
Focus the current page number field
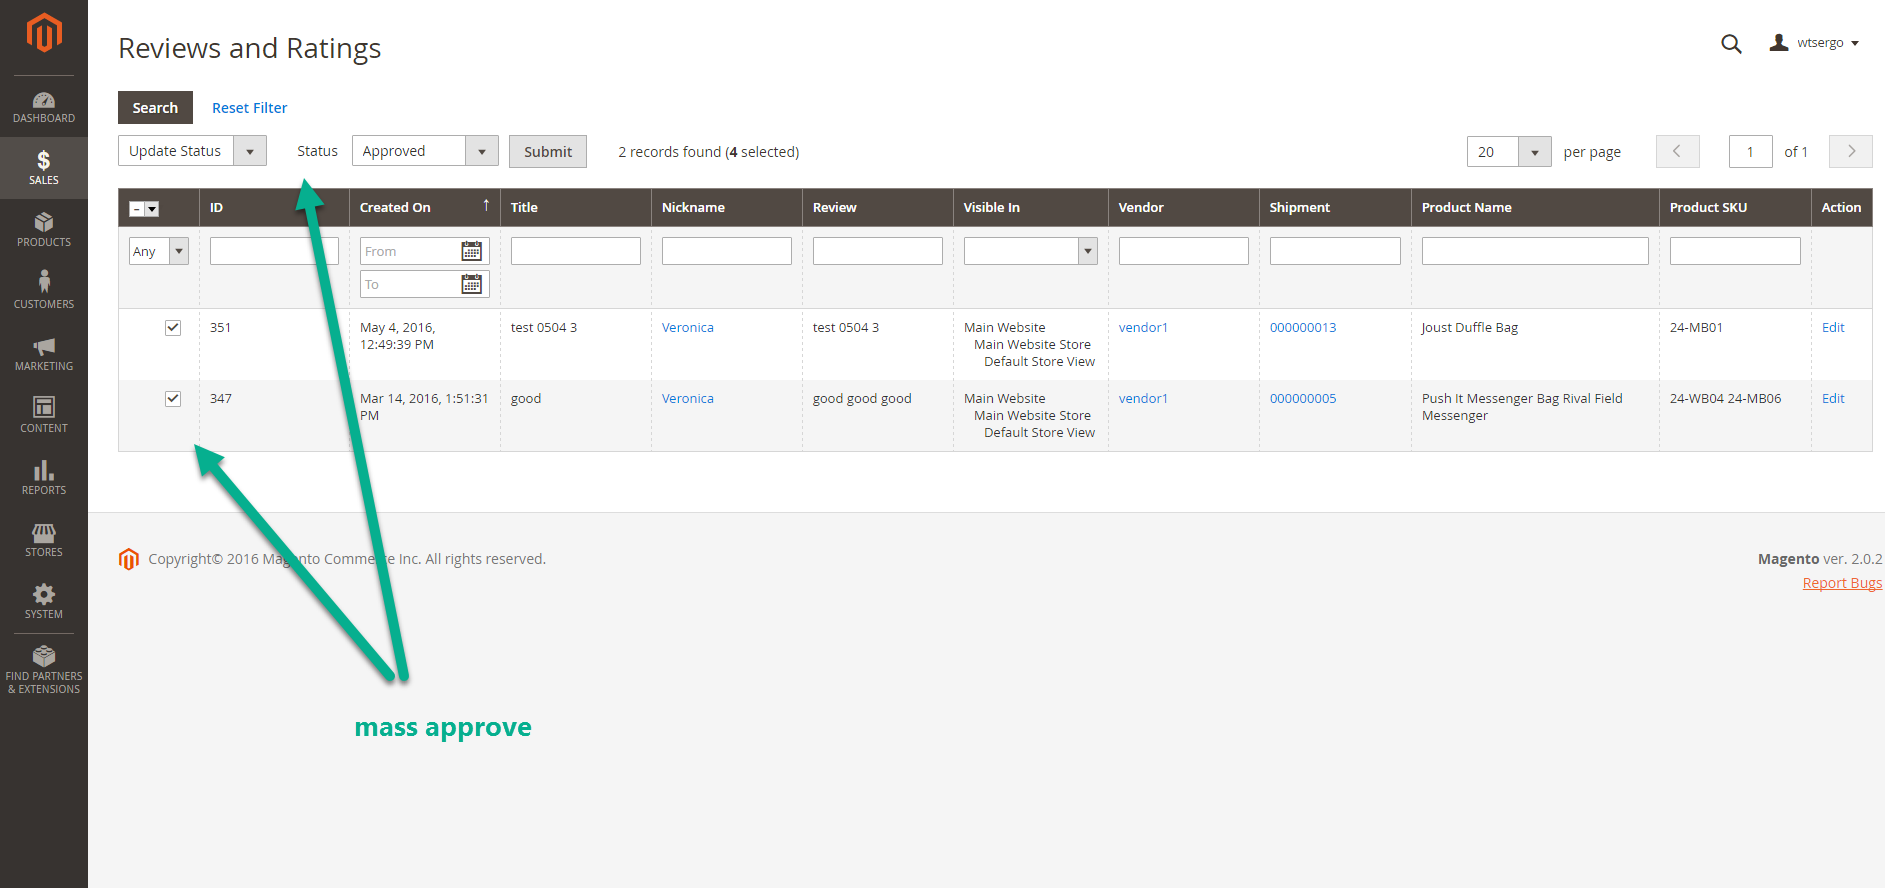click(x=1750, y=151)
